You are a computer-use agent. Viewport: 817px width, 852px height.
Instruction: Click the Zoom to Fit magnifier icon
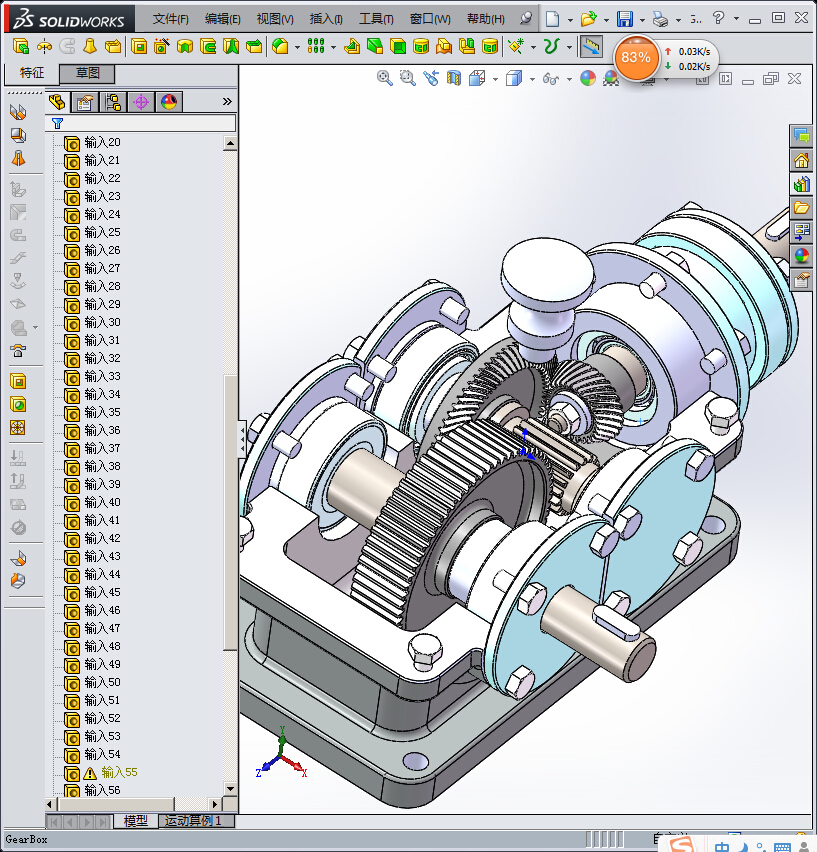(385, 78)
